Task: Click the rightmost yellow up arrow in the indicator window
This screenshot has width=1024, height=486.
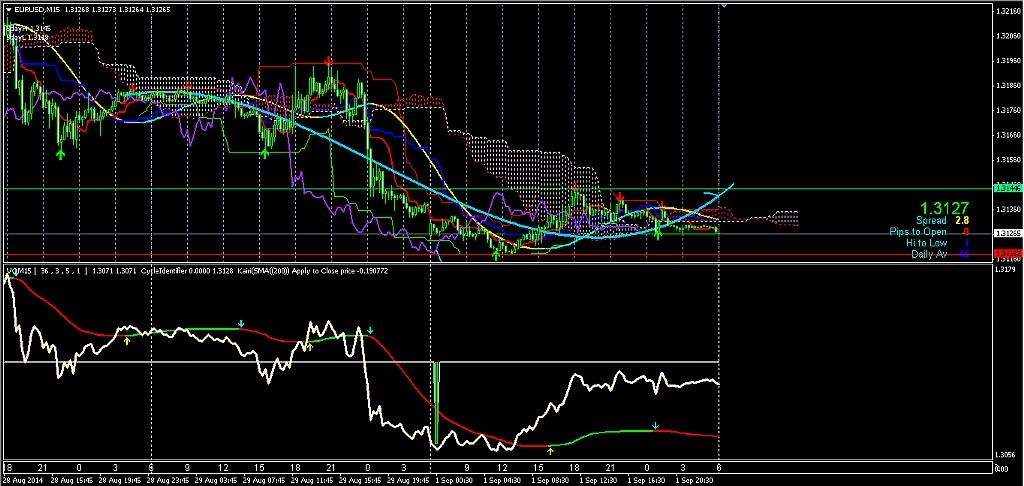Action: (551, 451)
